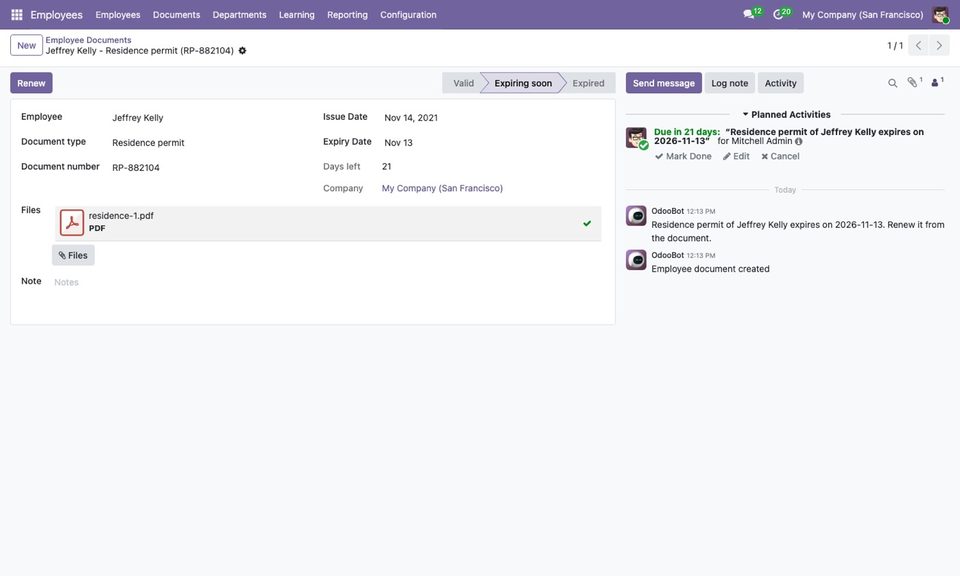This screenshot has width=960, height=576.
Task: Set status to Valid
Action: [463, 83]
